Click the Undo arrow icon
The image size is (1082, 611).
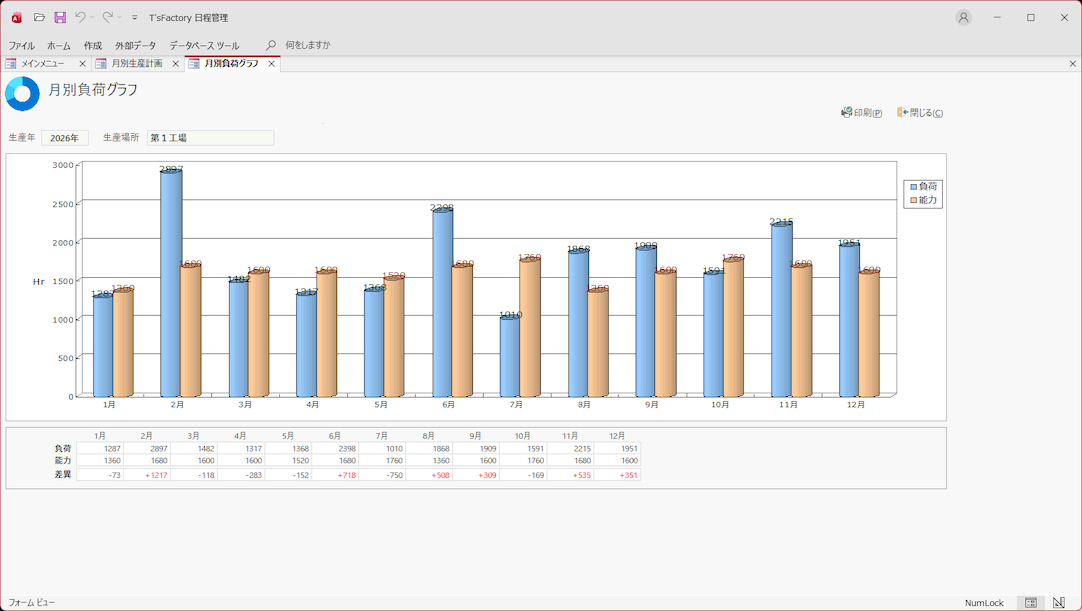click(x=80, y=18)
